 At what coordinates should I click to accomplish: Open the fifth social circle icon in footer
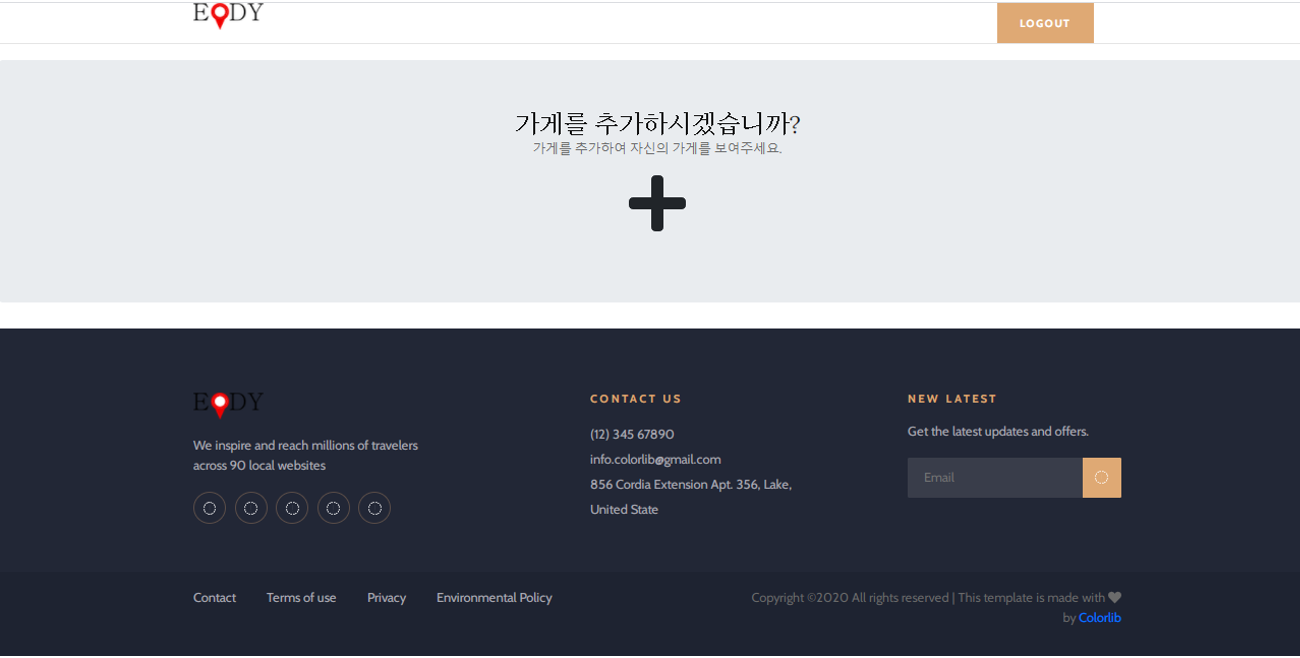click(374, 508)
